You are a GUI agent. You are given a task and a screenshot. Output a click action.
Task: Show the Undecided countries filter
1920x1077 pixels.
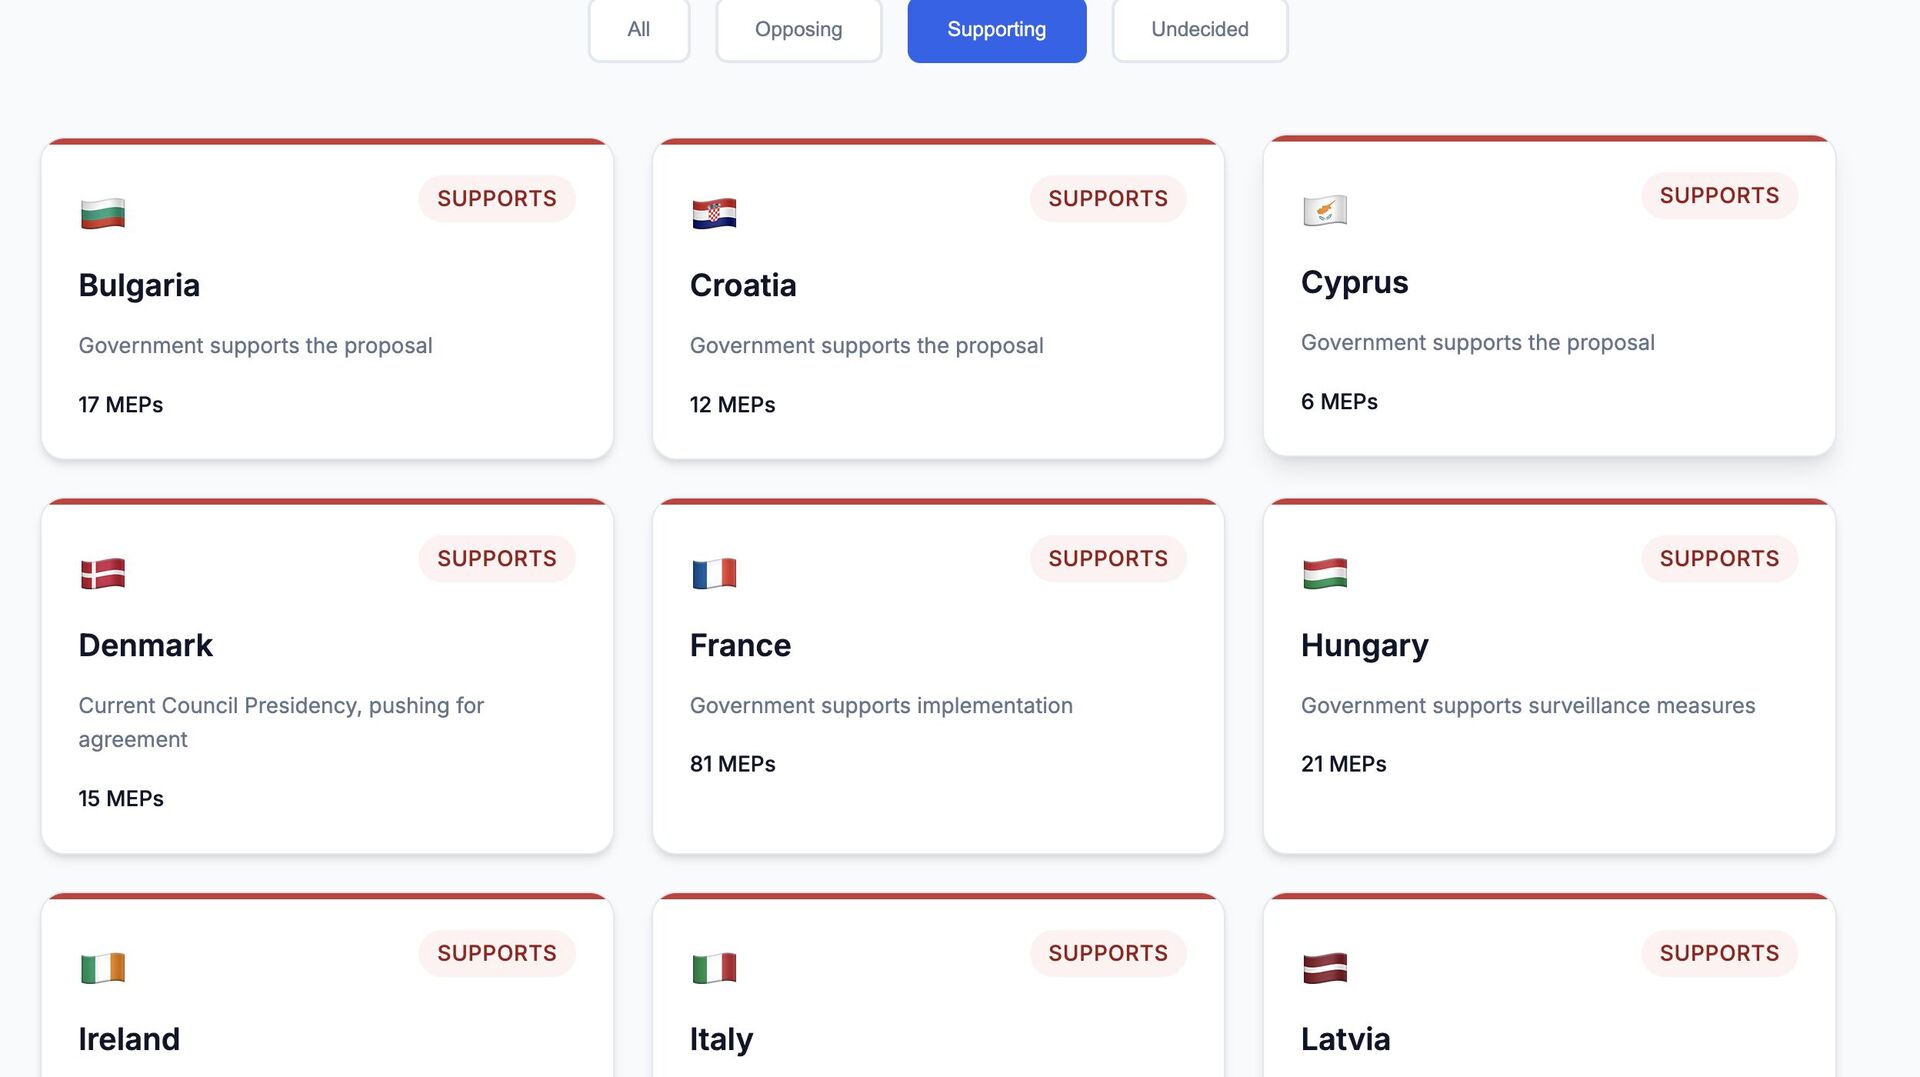click(1199, 30)
